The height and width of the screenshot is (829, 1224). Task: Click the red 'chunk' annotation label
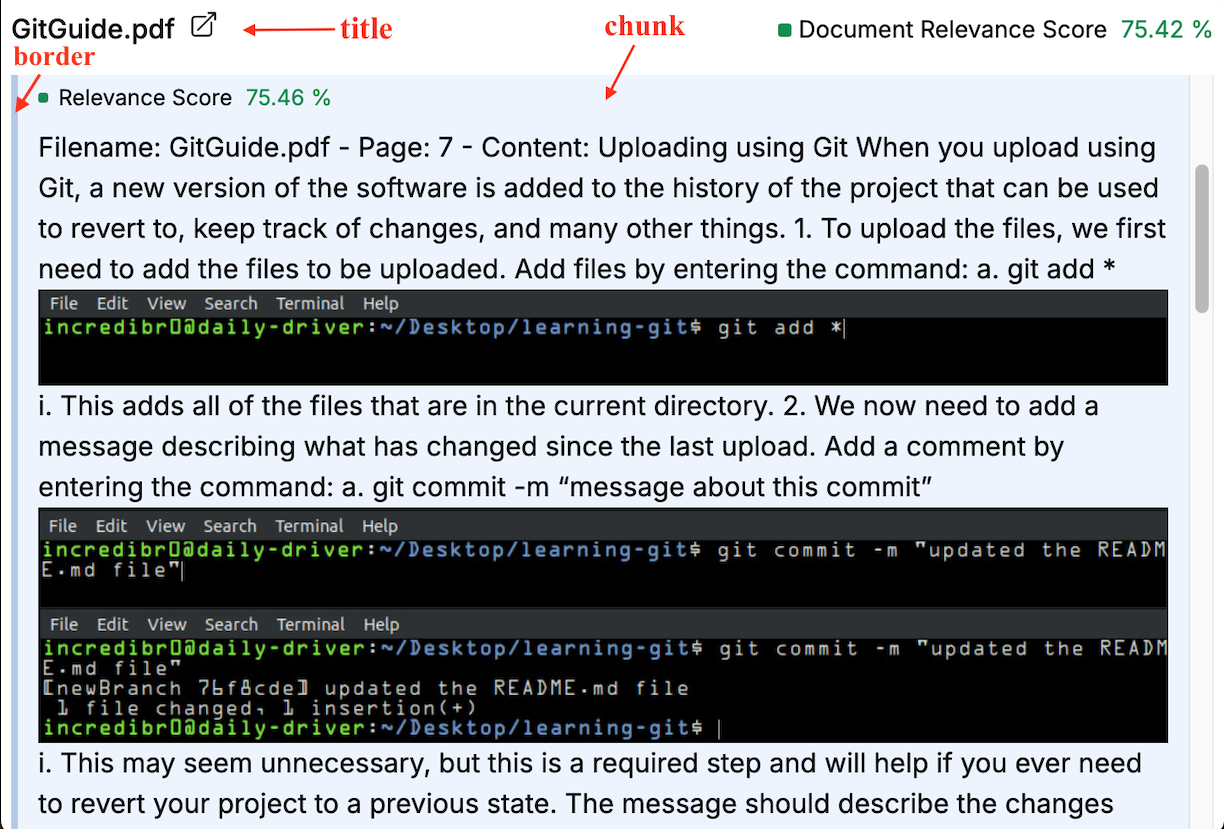(644, 27)
